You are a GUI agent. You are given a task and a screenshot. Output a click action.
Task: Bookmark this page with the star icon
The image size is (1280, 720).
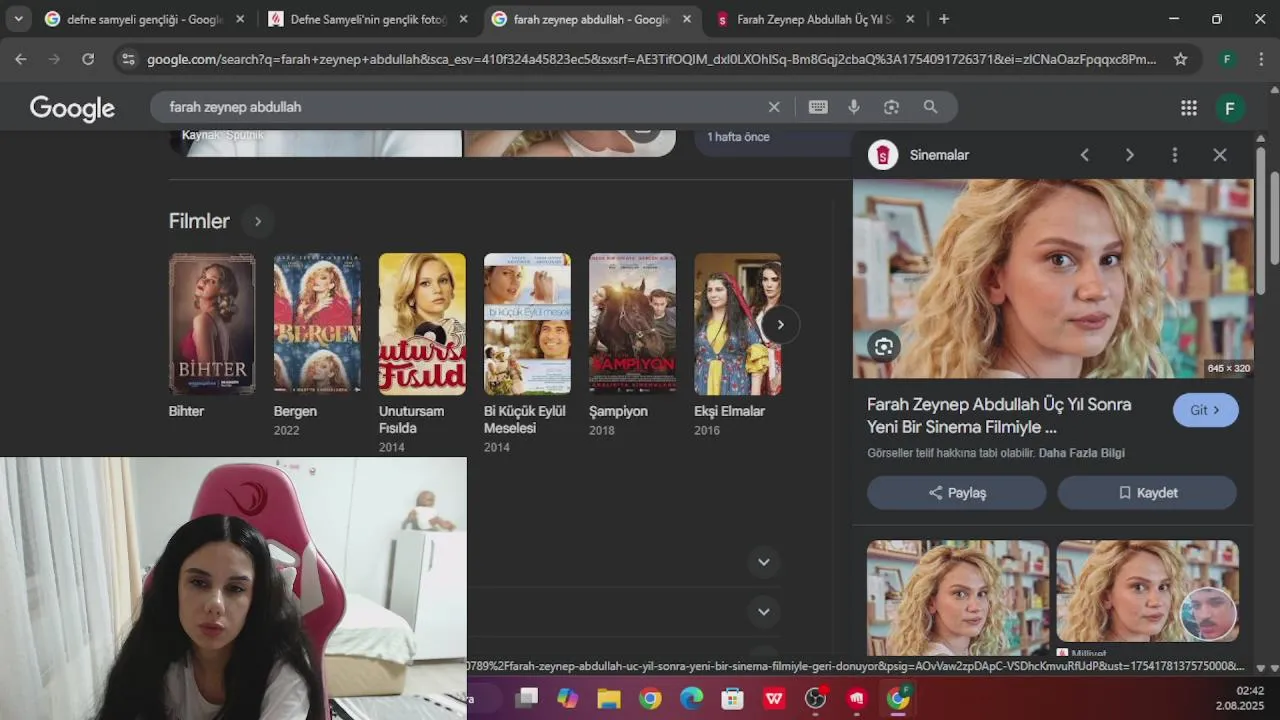pyautogui.click(x=1180, y=59)
